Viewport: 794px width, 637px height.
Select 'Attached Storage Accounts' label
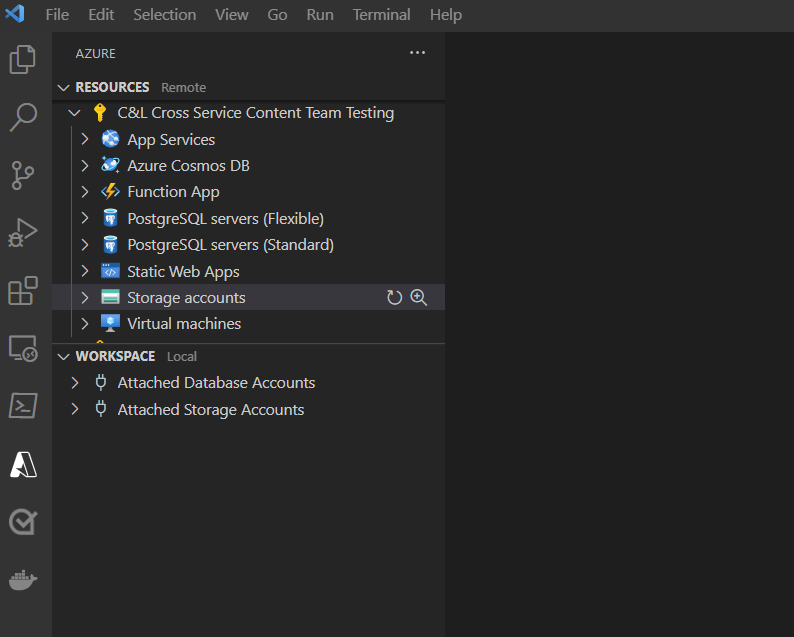pos(211,410)
